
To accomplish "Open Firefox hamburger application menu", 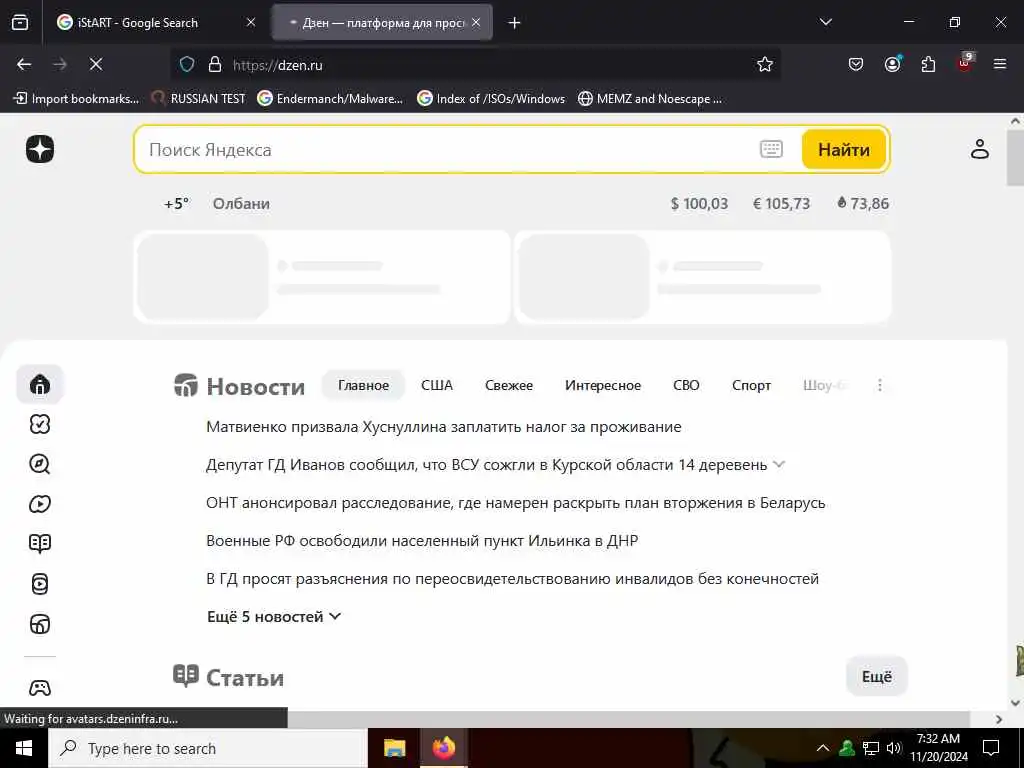I will point(1000,64).
